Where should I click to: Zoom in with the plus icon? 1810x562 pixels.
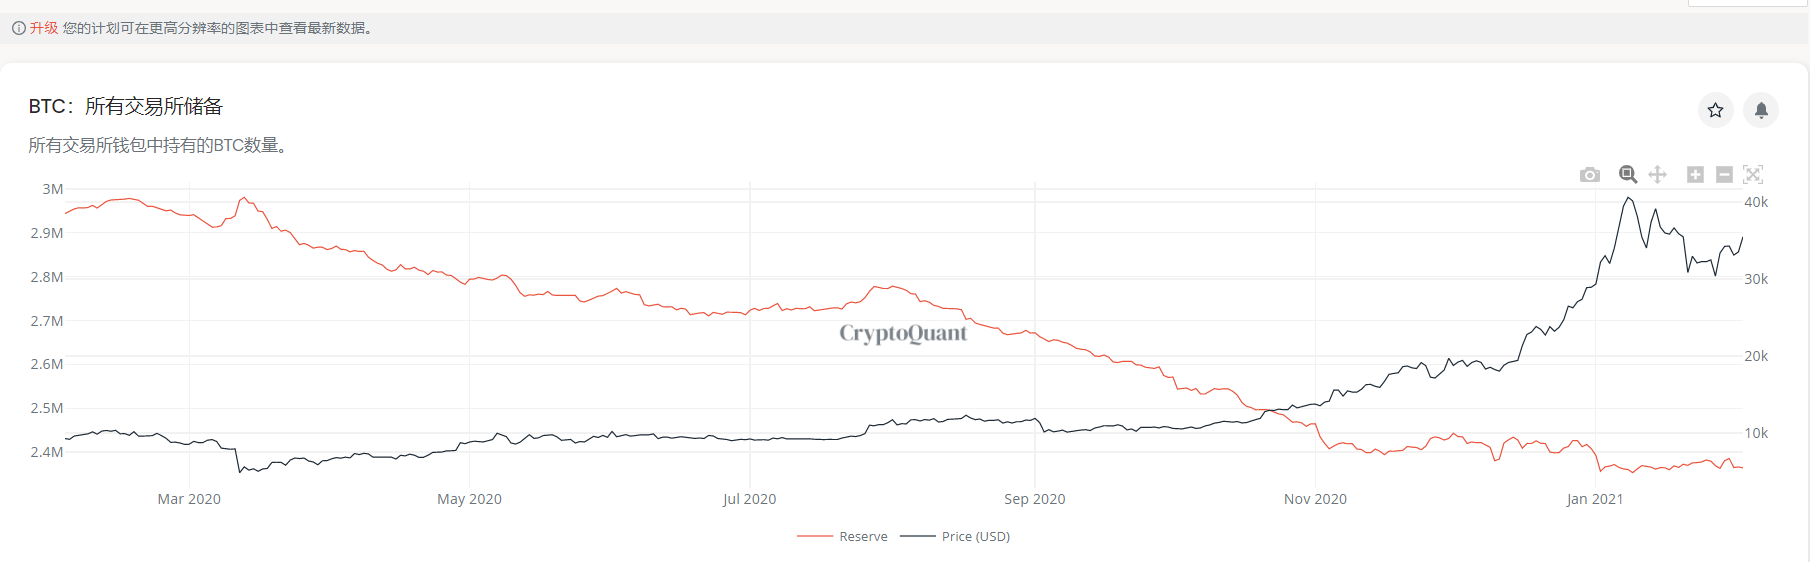click(1695, 175)
